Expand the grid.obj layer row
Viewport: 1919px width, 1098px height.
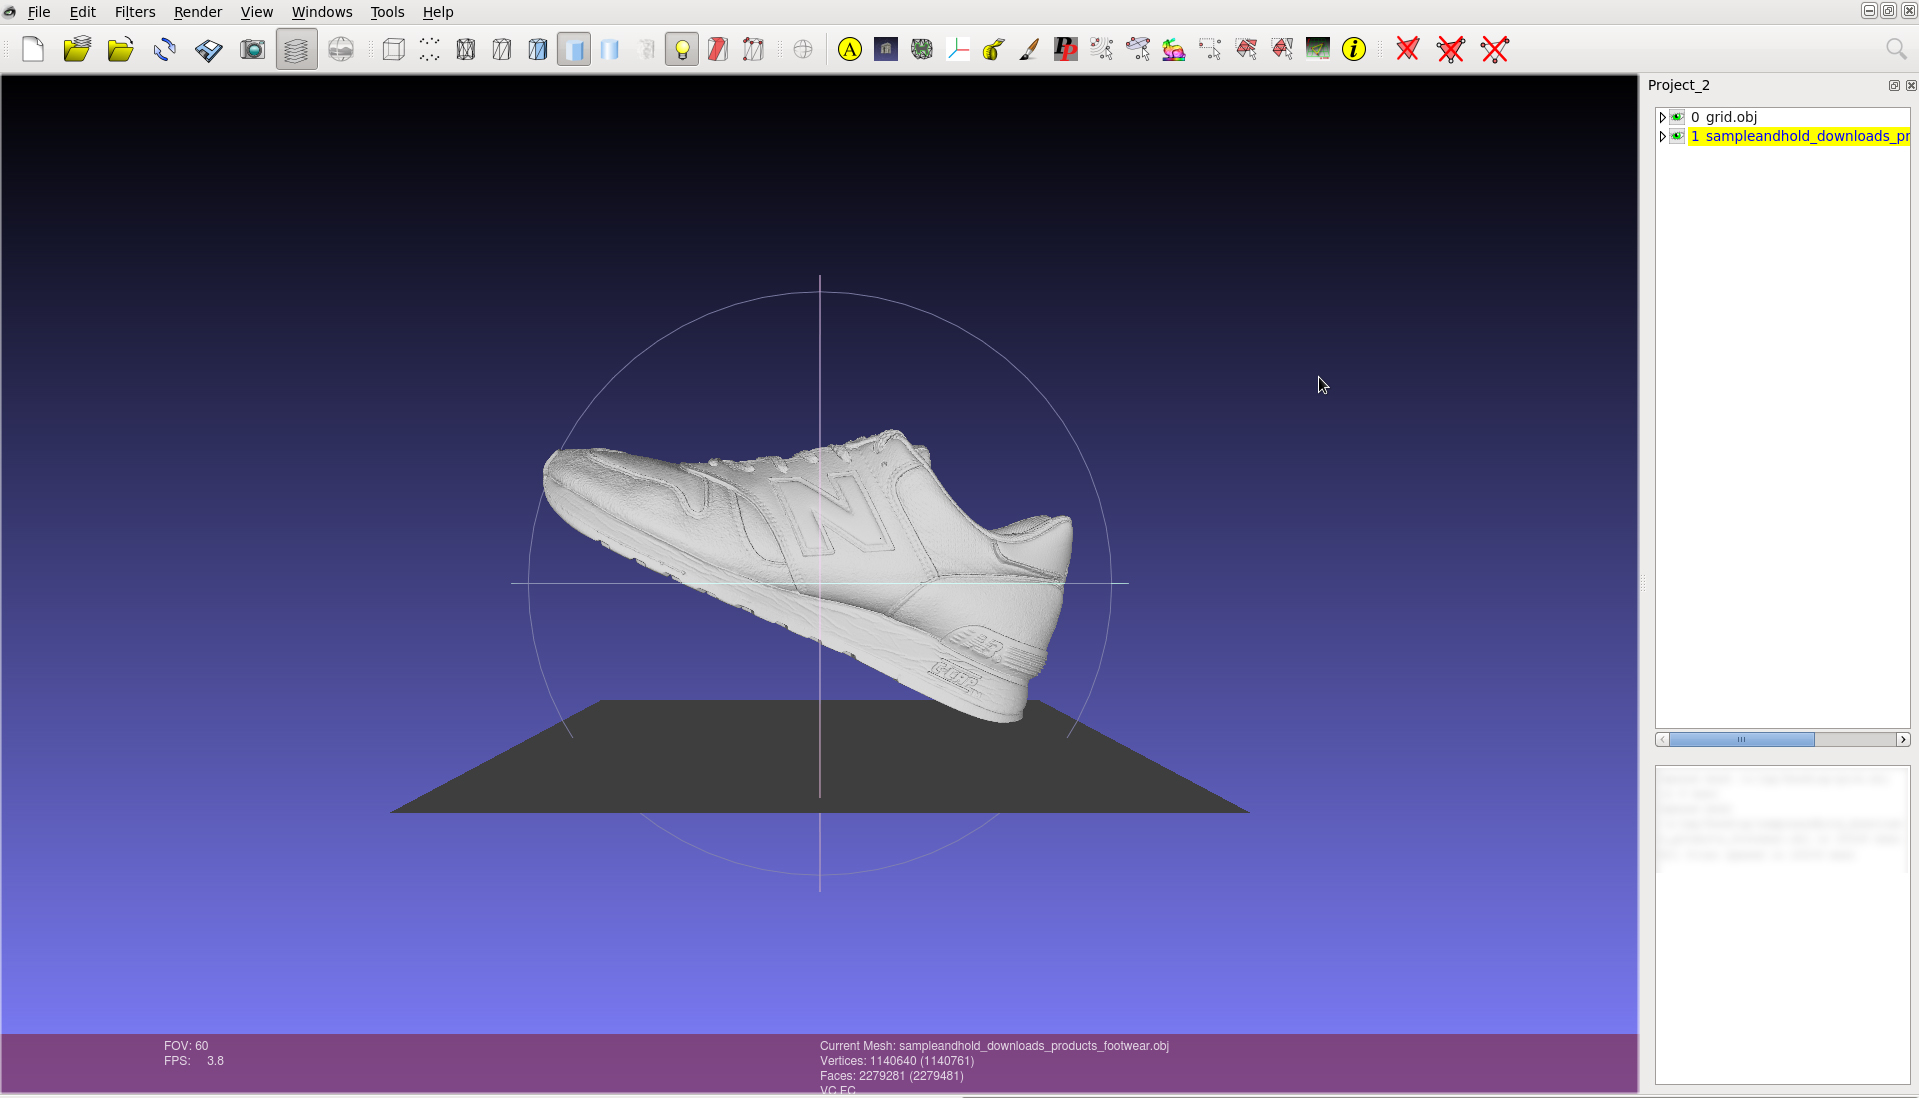(1662, 117)
